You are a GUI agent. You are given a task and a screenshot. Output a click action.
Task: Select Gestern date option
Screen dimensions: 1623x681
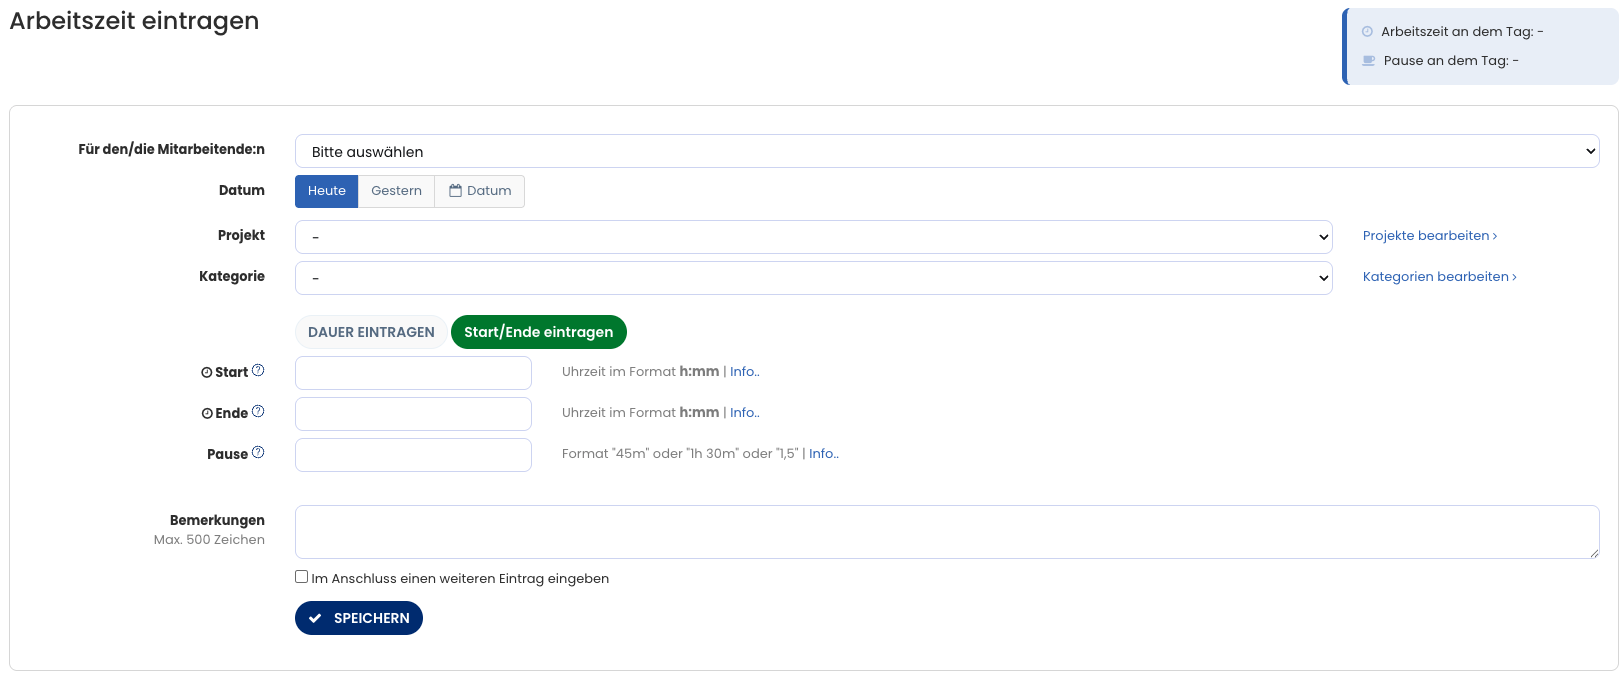[x=396, y=191]
